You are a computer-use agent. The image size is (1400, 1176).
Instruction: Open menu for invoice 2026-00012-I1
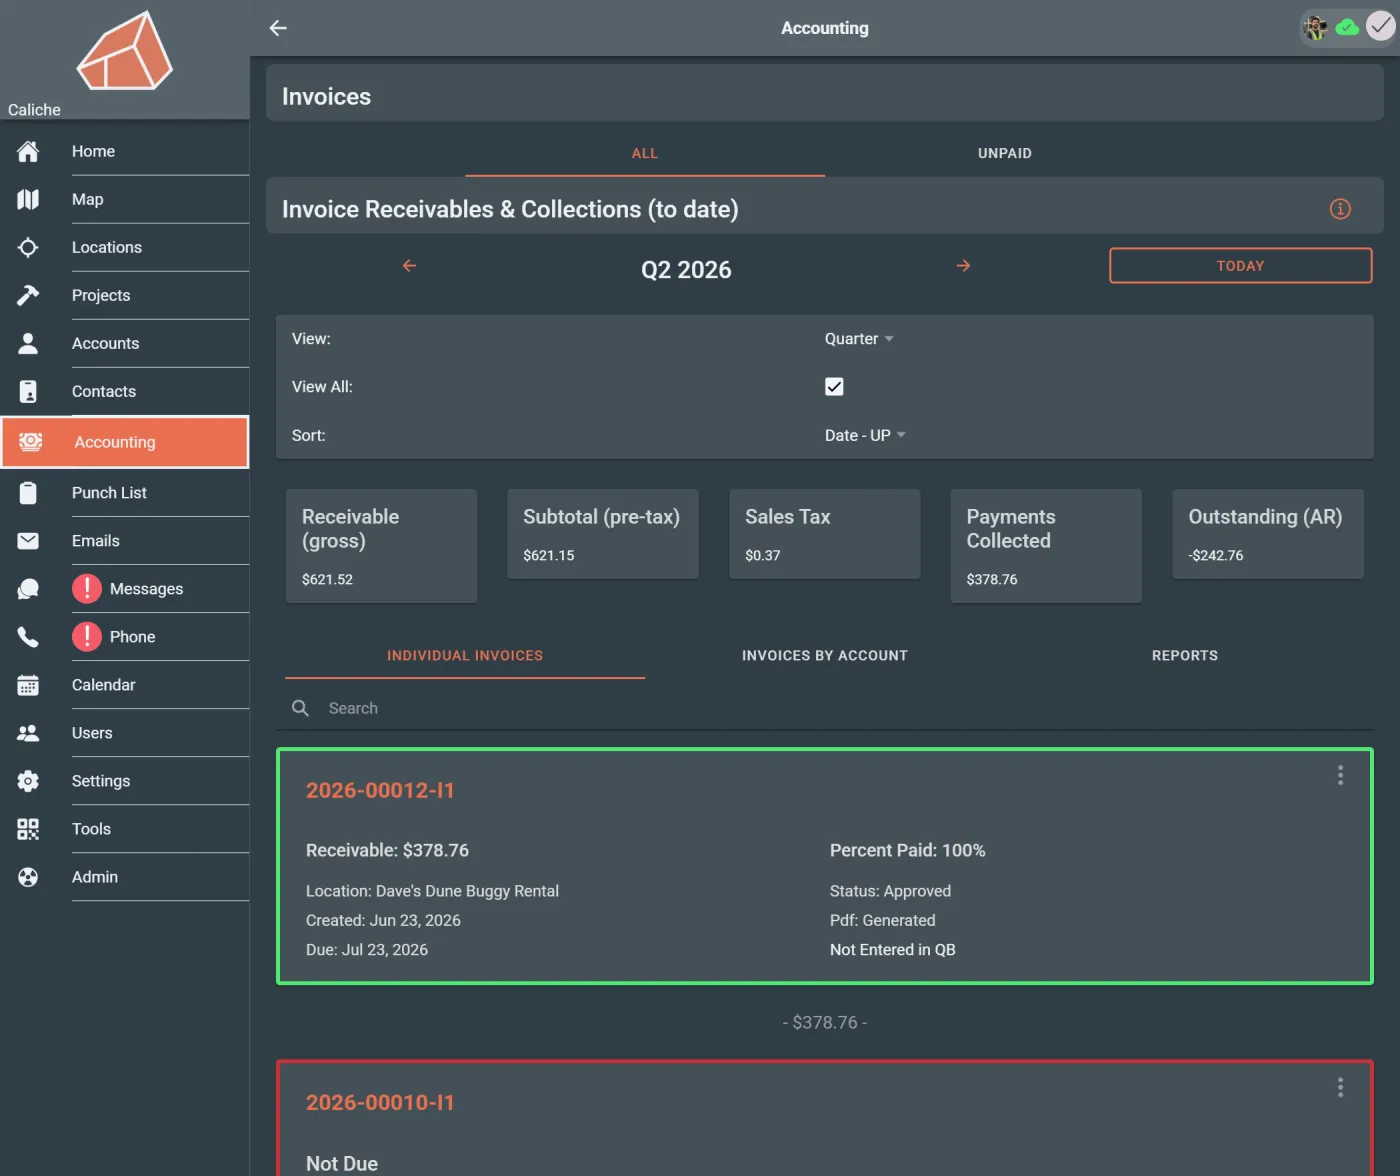(x=1340, y=775)
